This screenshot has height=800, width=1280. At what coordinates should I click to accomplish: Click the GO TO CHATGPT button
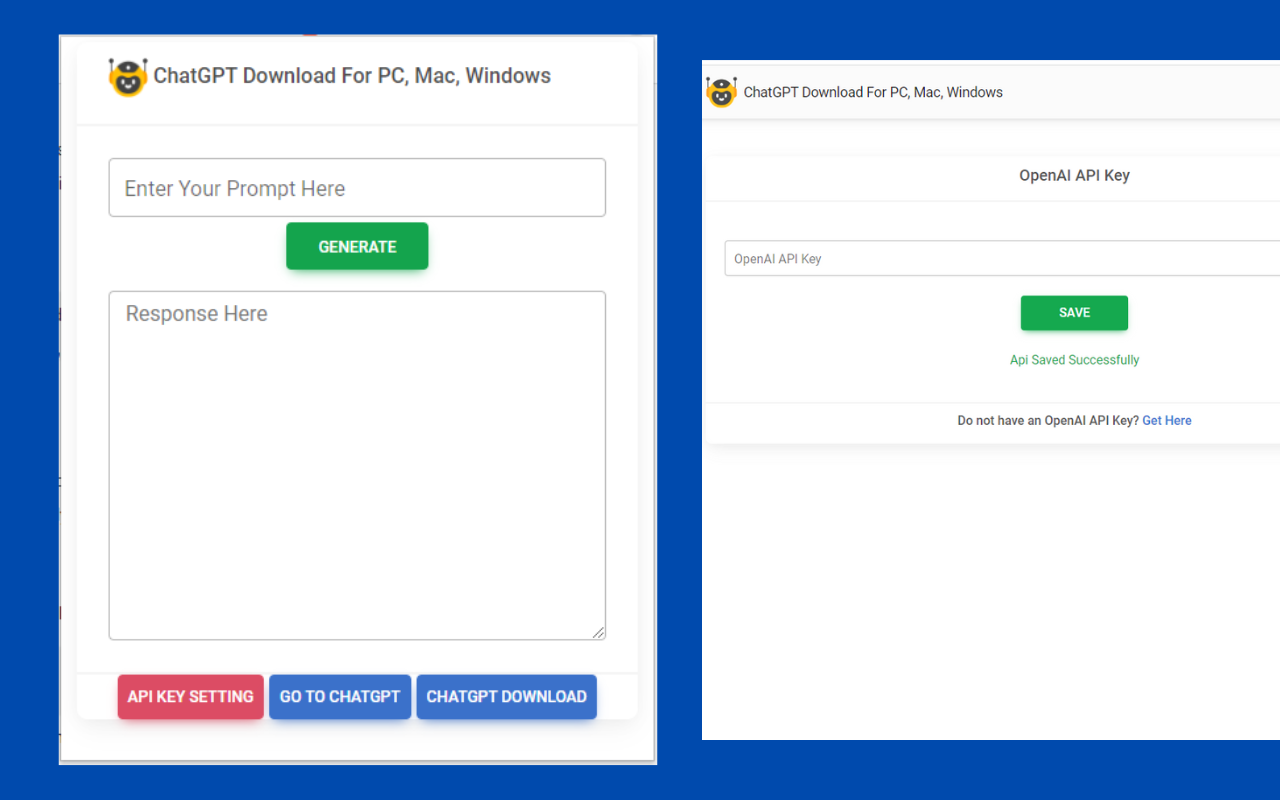(x=340, y=697)
